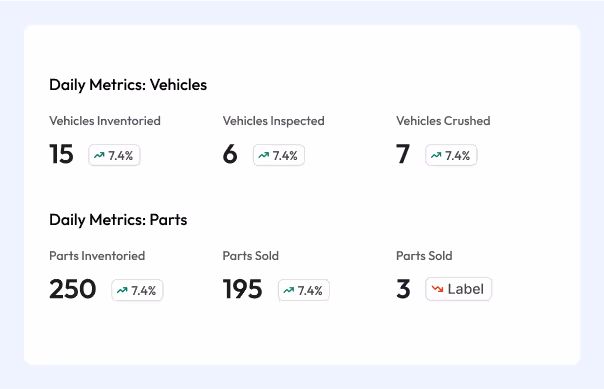This screenshot has width=604, height=389.
Task: Select the "Label" badge text
Action: pyautogui.click(x=466, y=289)
